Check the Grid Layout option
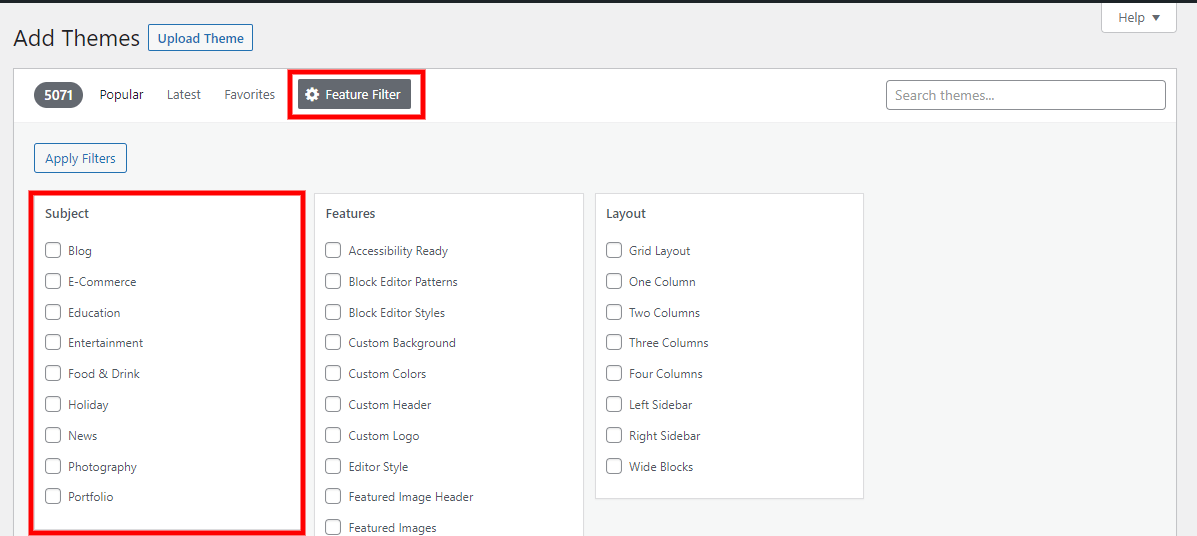Screen dimensions: 1197x536 coord(614,250)
